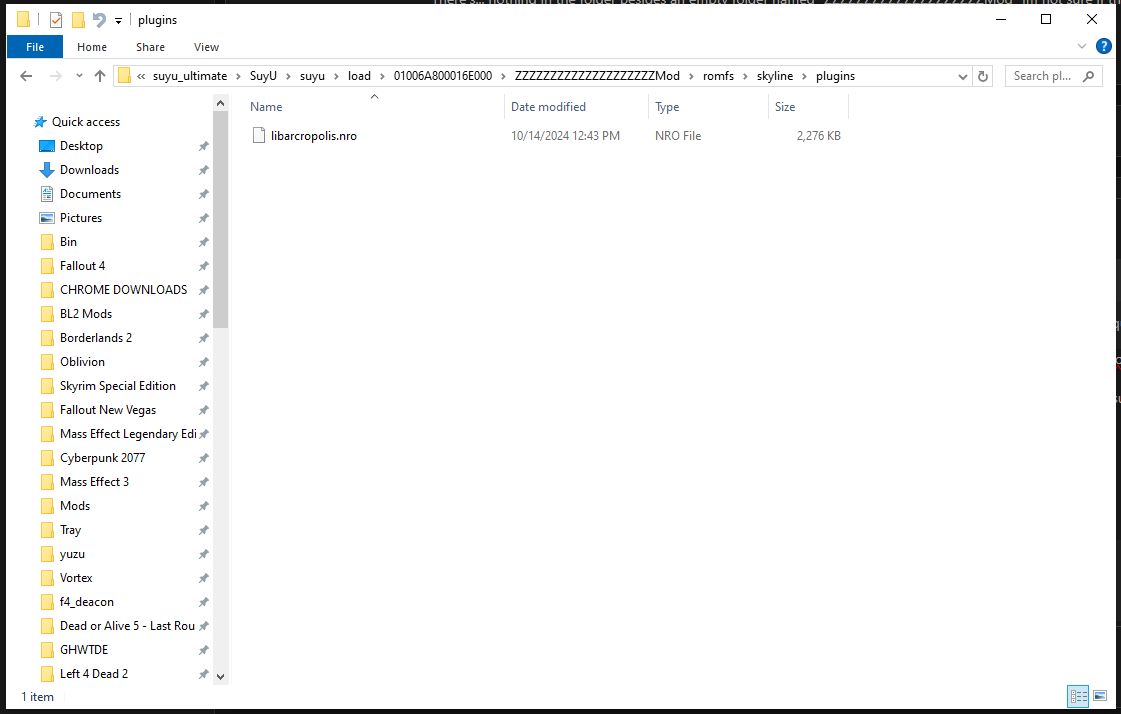
Task: Expand the ribbon with the chevron
Action: (x=1082, y=47)
